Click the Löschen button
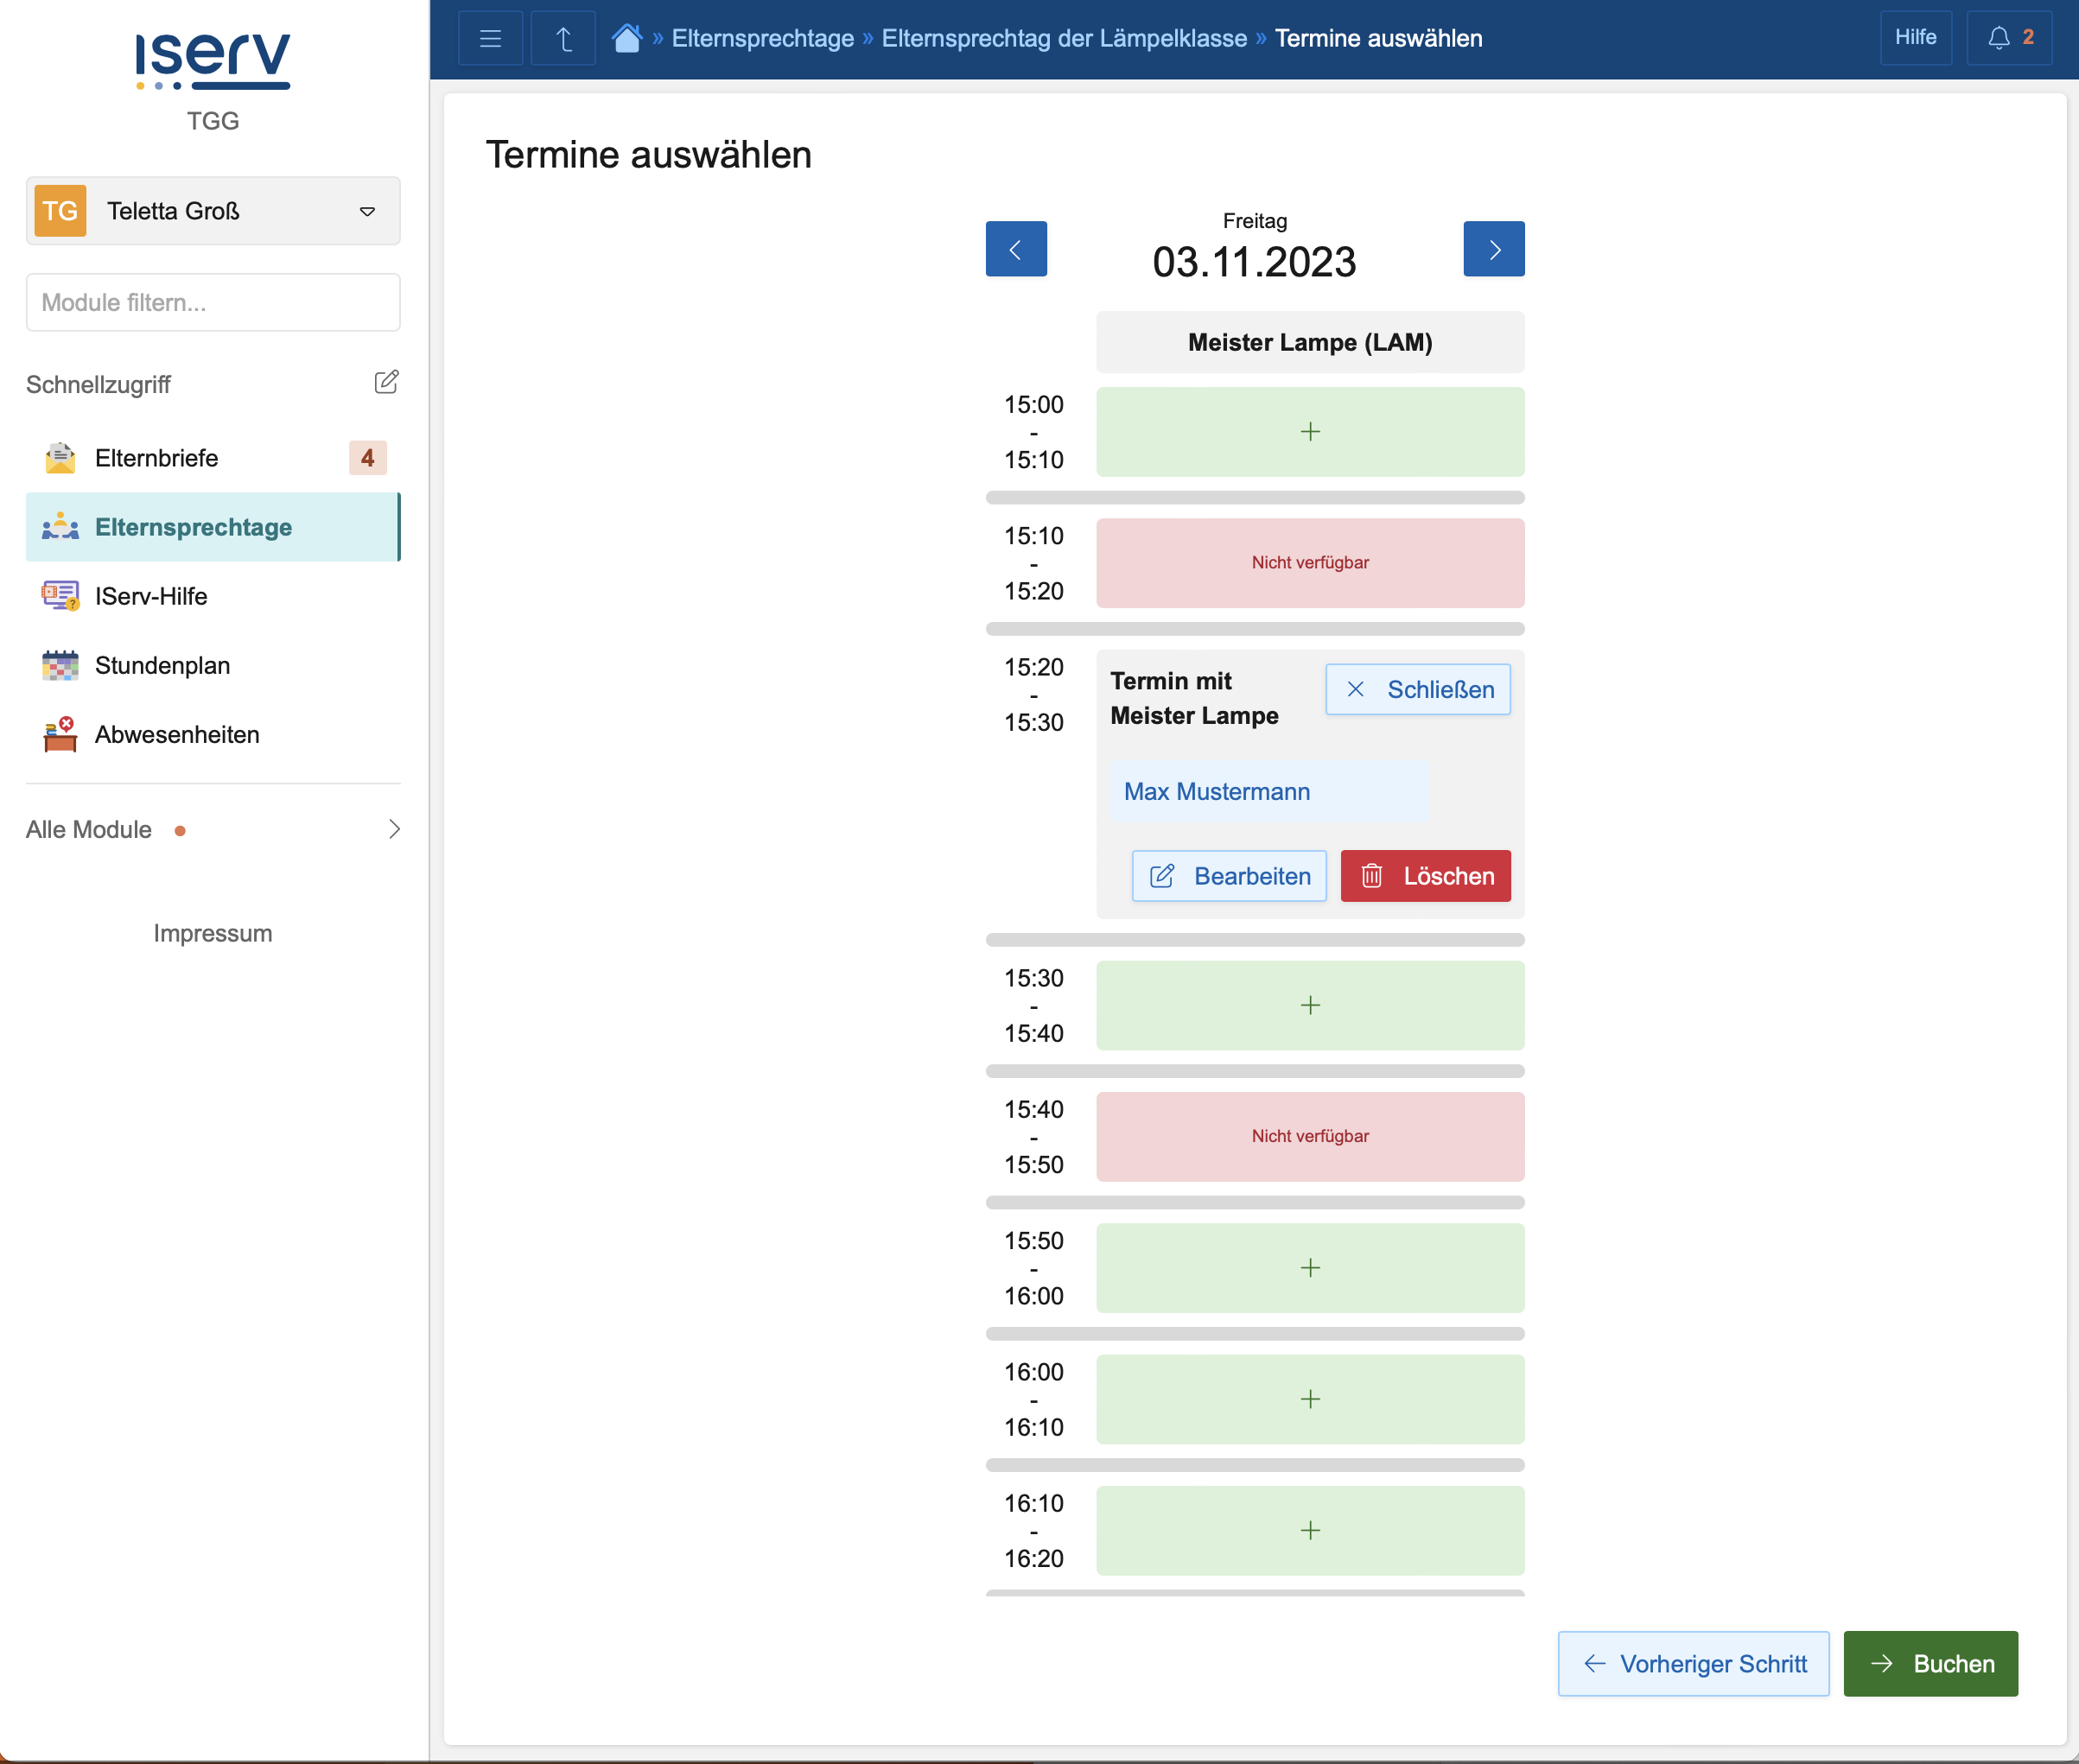 tap(1424, 876)
